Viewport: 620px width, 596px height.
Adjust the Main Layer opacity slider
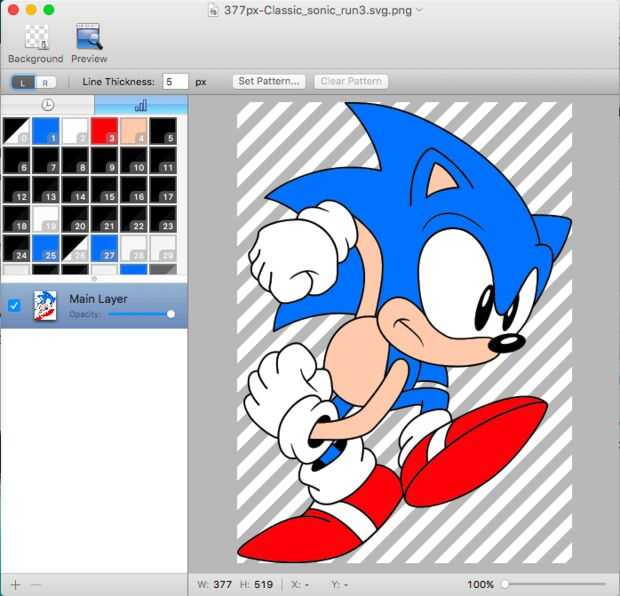click(142, 314)
